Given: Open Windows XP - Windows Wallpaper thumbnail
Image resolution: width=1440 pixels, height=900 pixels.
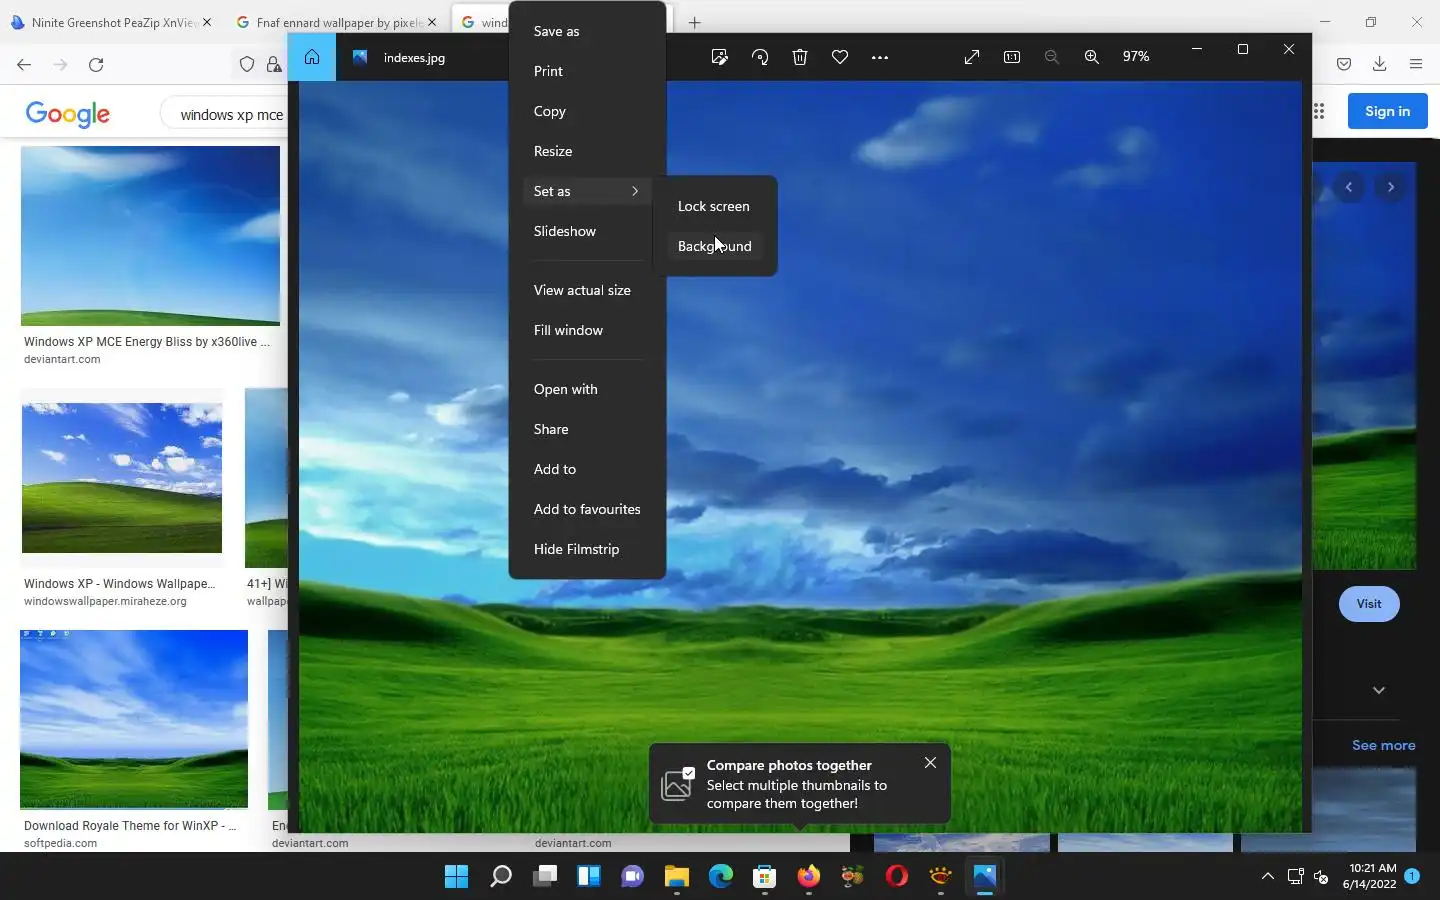Looking at the screenshot, I should coord(122,478).
